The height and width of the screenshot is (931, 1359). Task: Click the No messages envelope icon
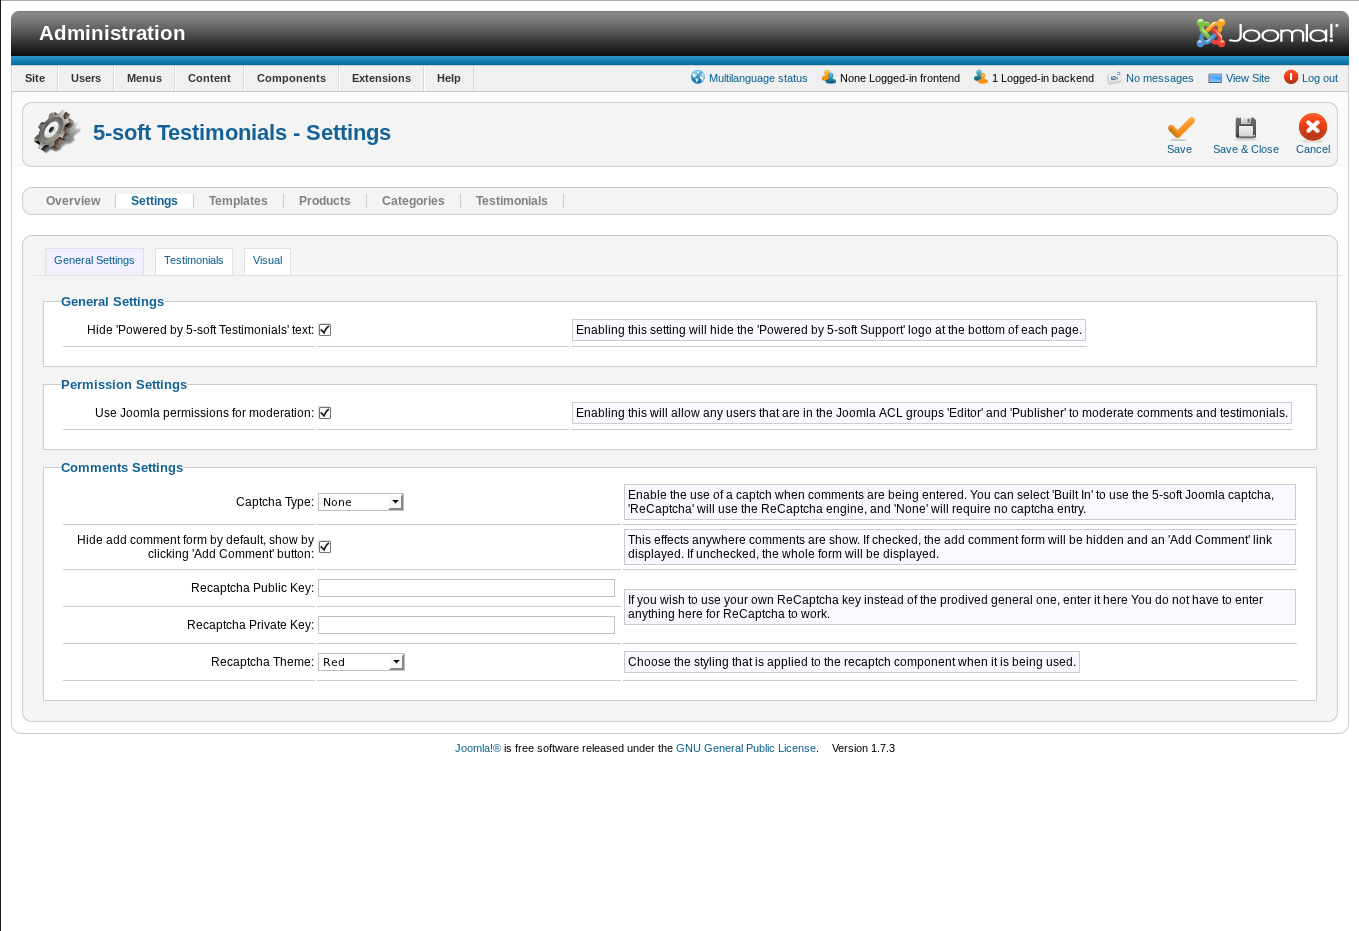[1115, 77]
